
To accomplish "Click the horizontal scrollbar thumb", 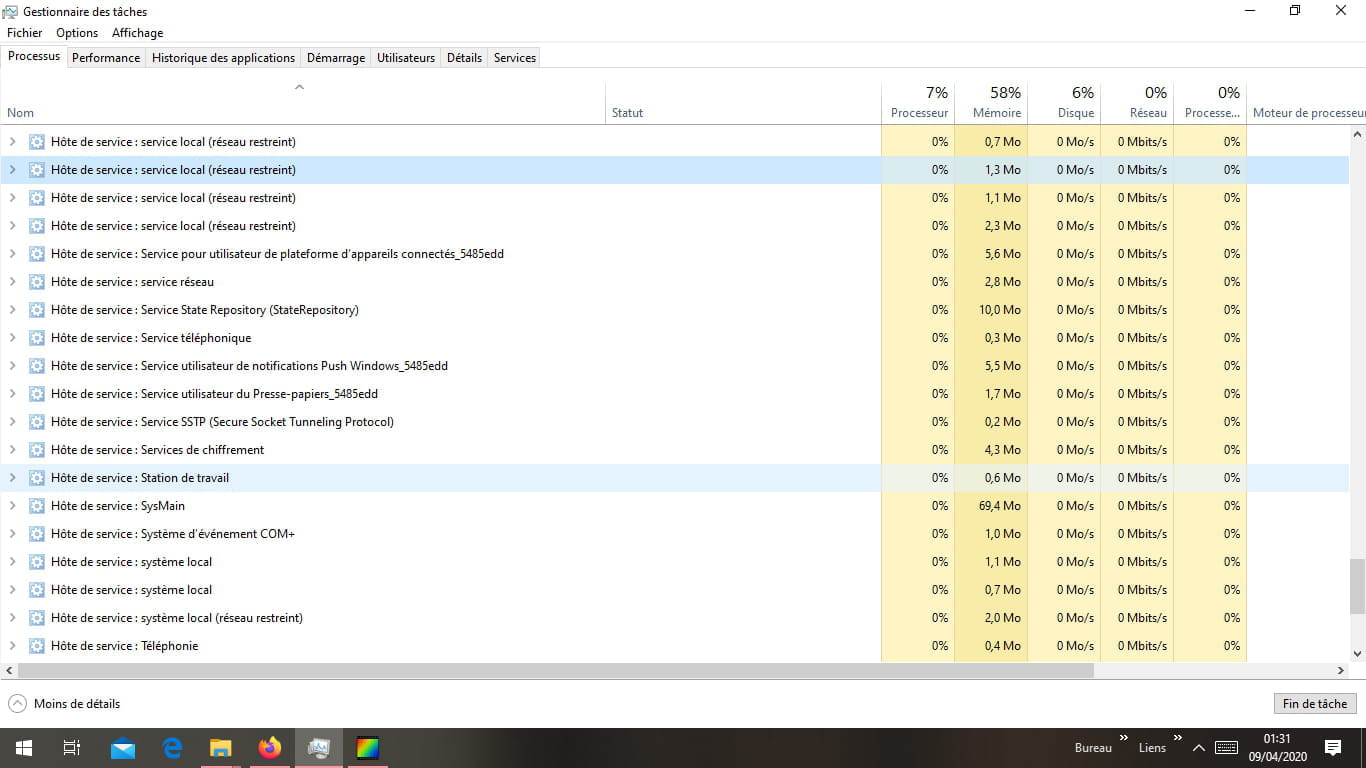I will tap(556, 671).
